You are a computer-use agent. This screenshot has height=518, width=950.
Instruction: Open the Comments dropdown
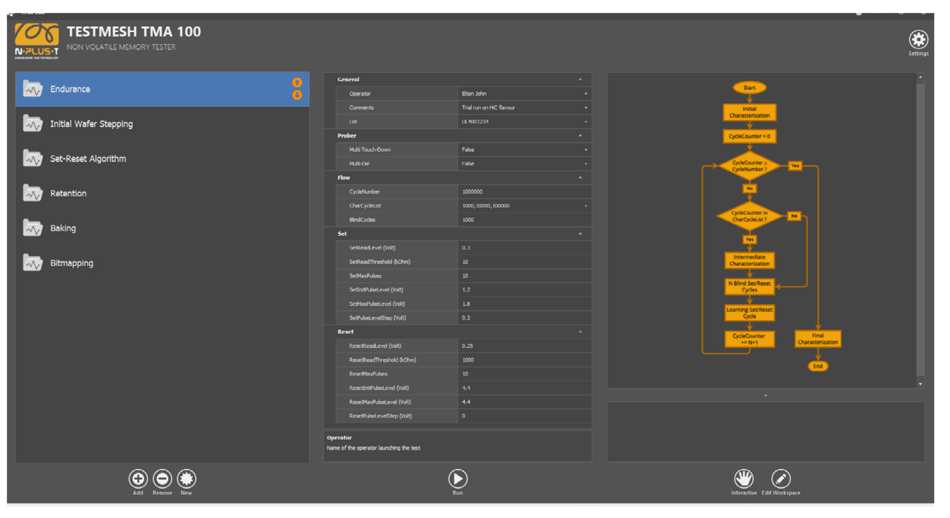click(x=585, y=108)
